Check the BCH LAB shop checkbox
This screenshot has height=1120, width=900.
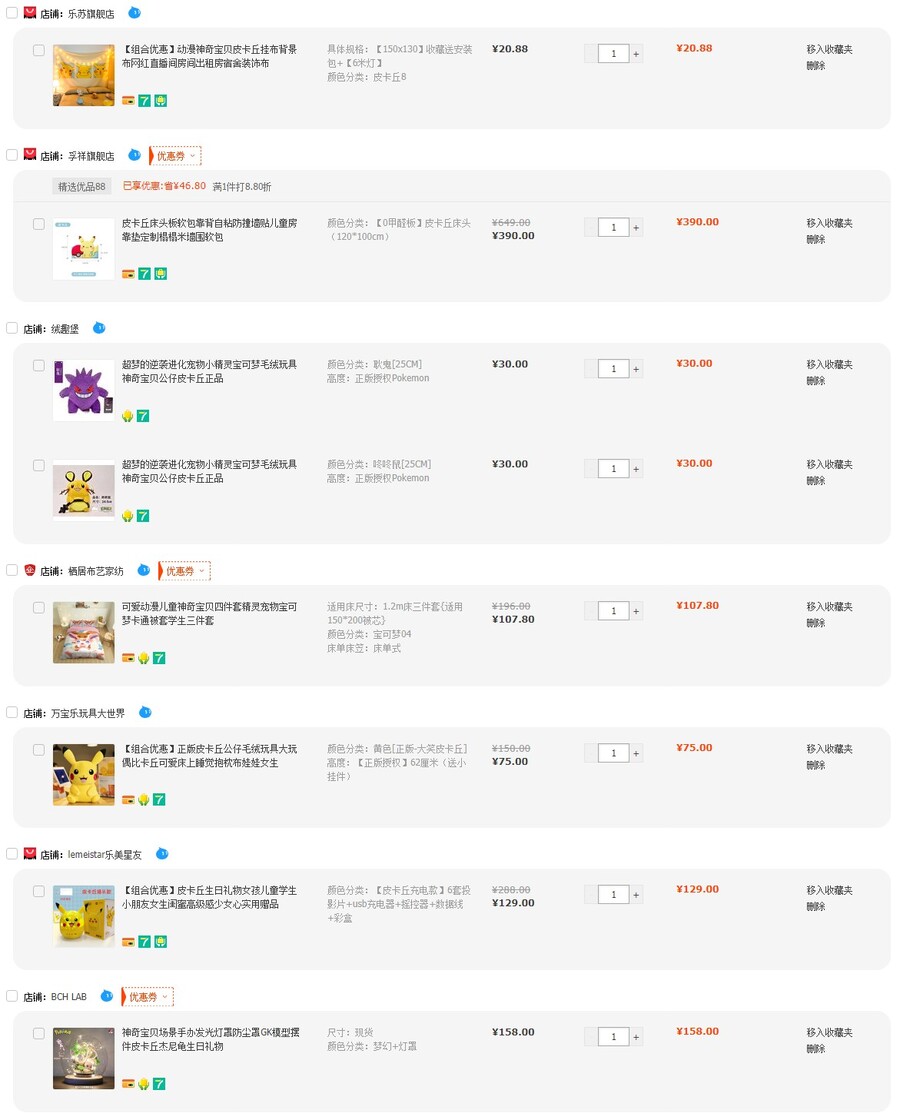11,996
